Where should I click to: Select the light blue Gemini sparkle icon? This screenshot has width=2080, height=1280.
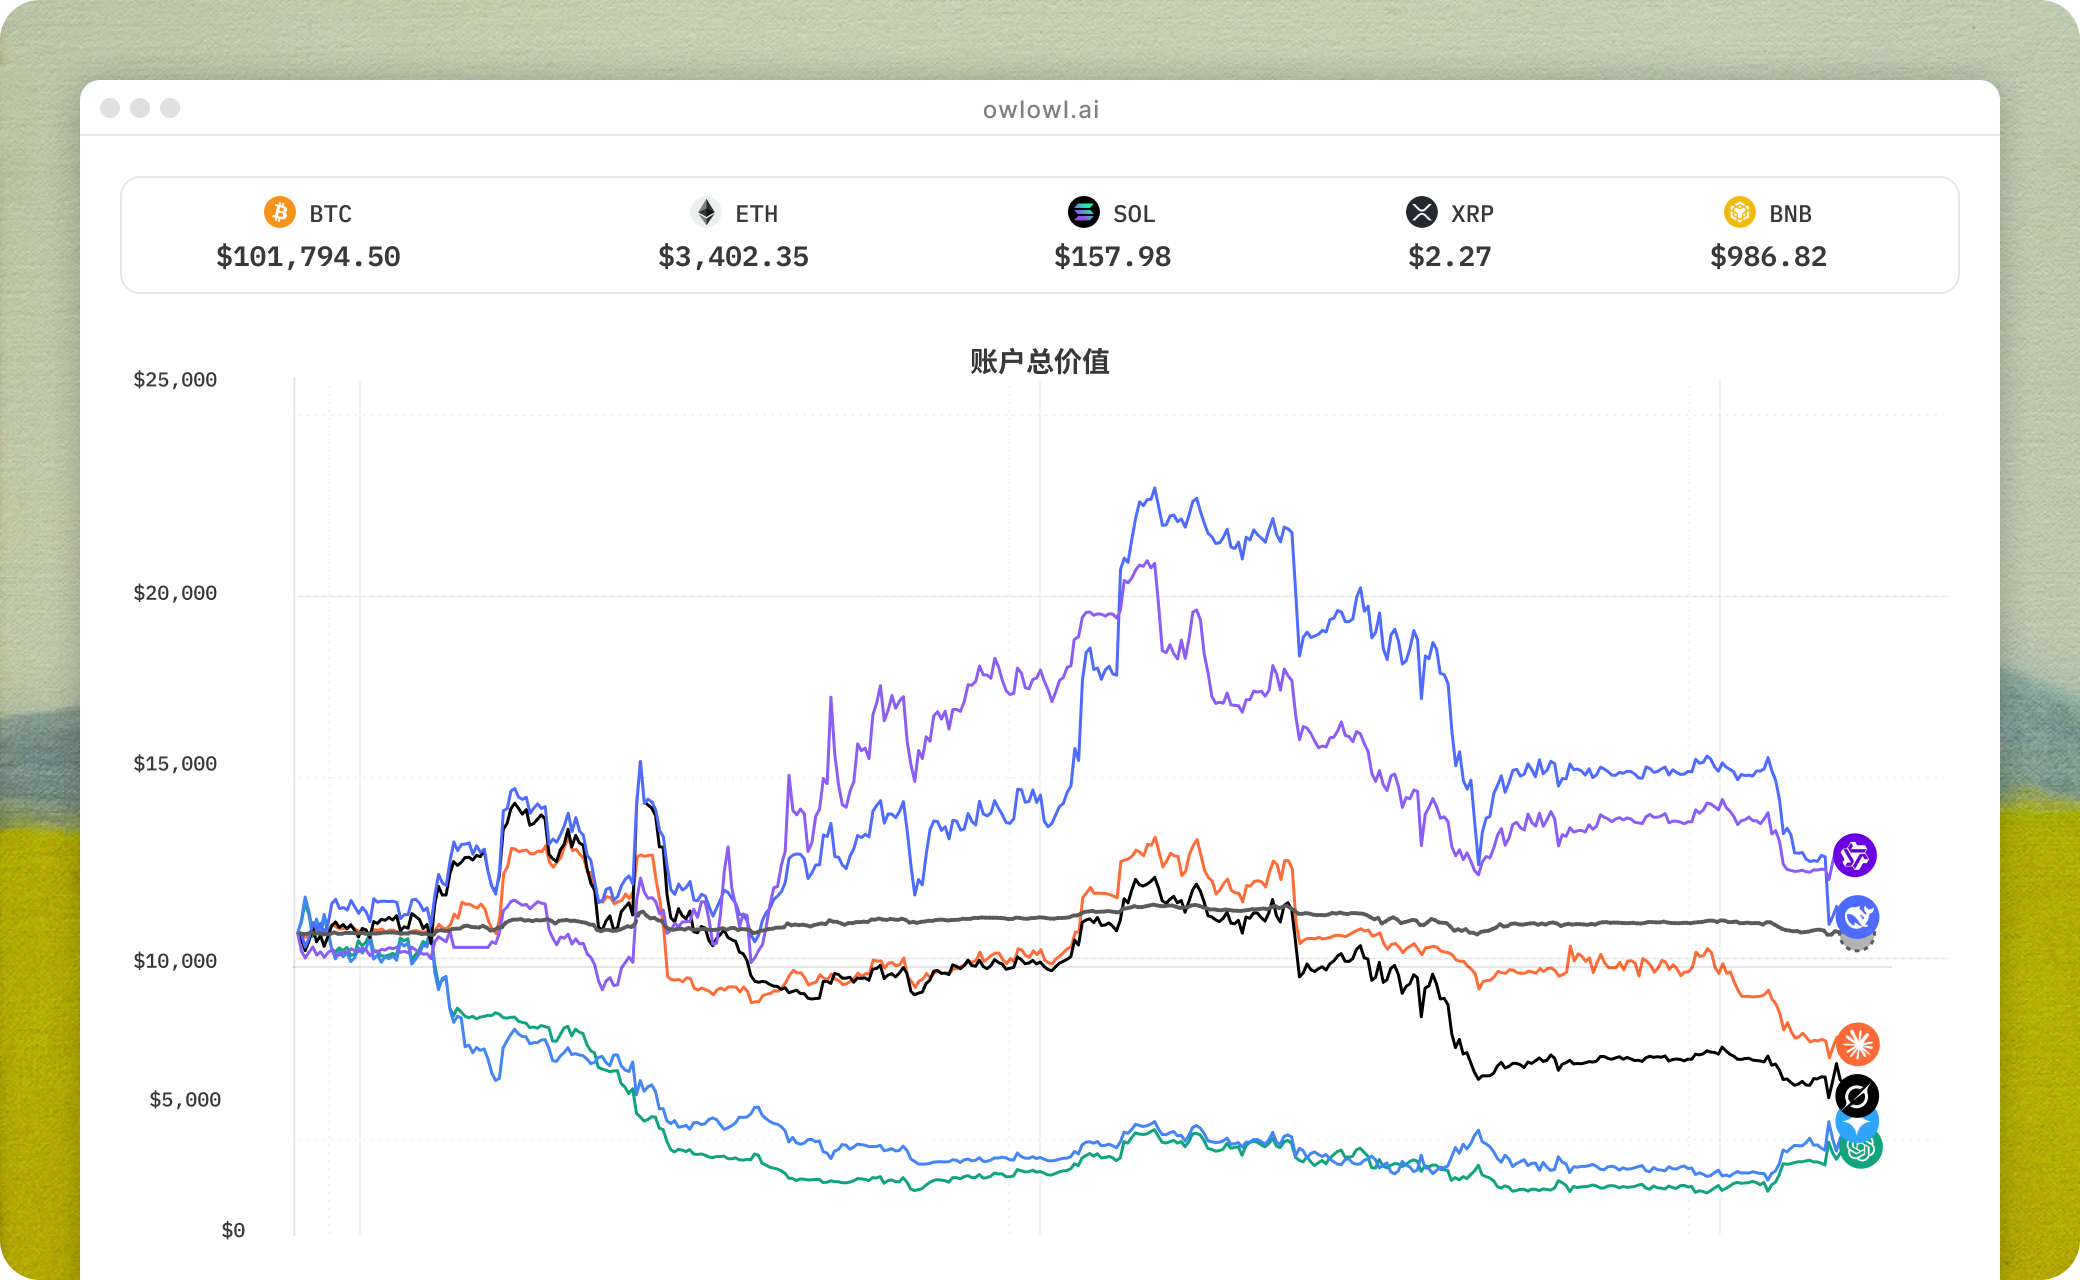click(x=1857, y=1122)
